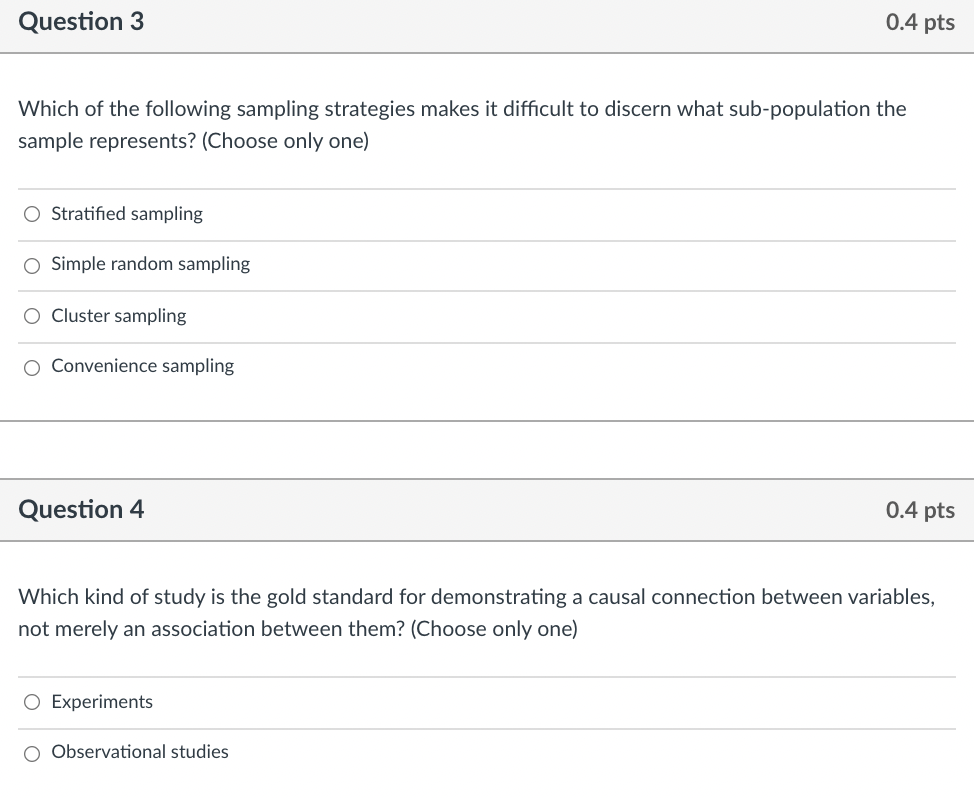Choose the Simple random sampling radio button
Viewport: 974px width, 798px height.
pos(32,266)
